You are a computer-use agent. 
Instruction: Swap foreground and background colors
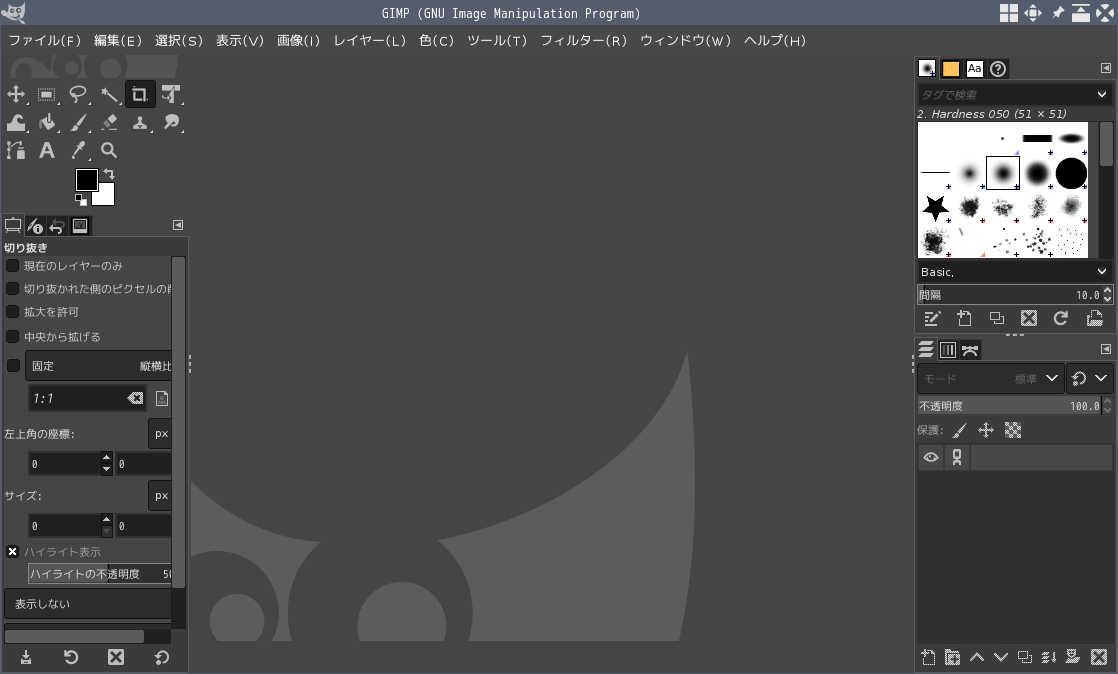(x=109, y=174)
